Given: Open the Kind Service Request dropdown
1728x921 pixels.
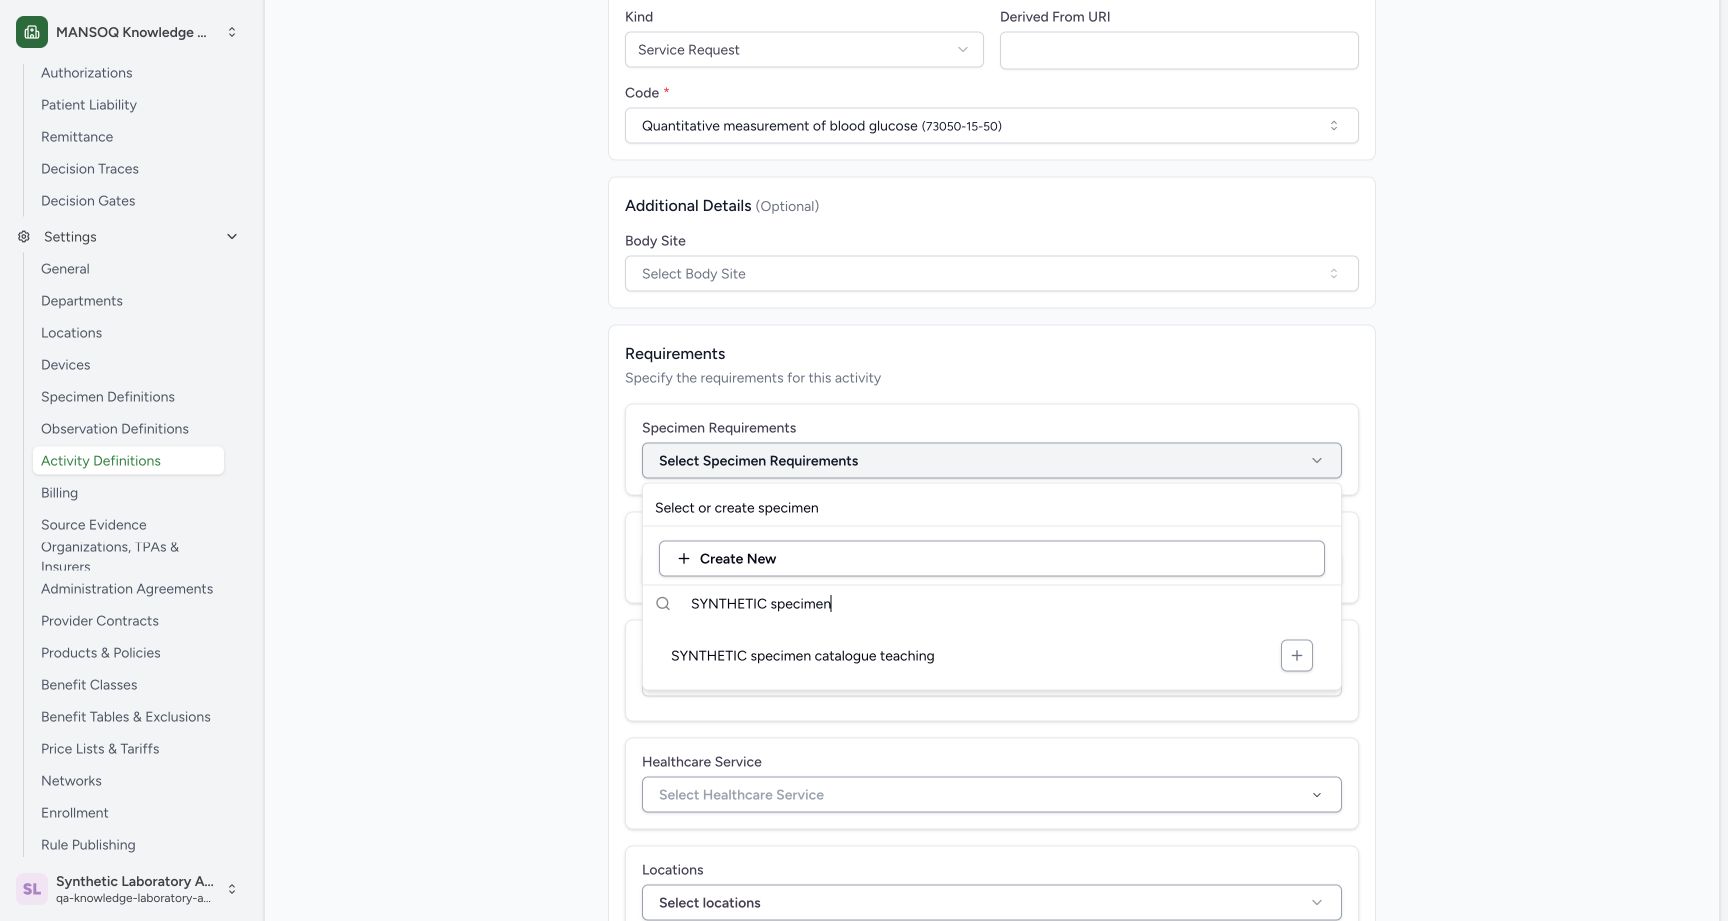Looking at the screenshot, I should [x=804, y=50].
